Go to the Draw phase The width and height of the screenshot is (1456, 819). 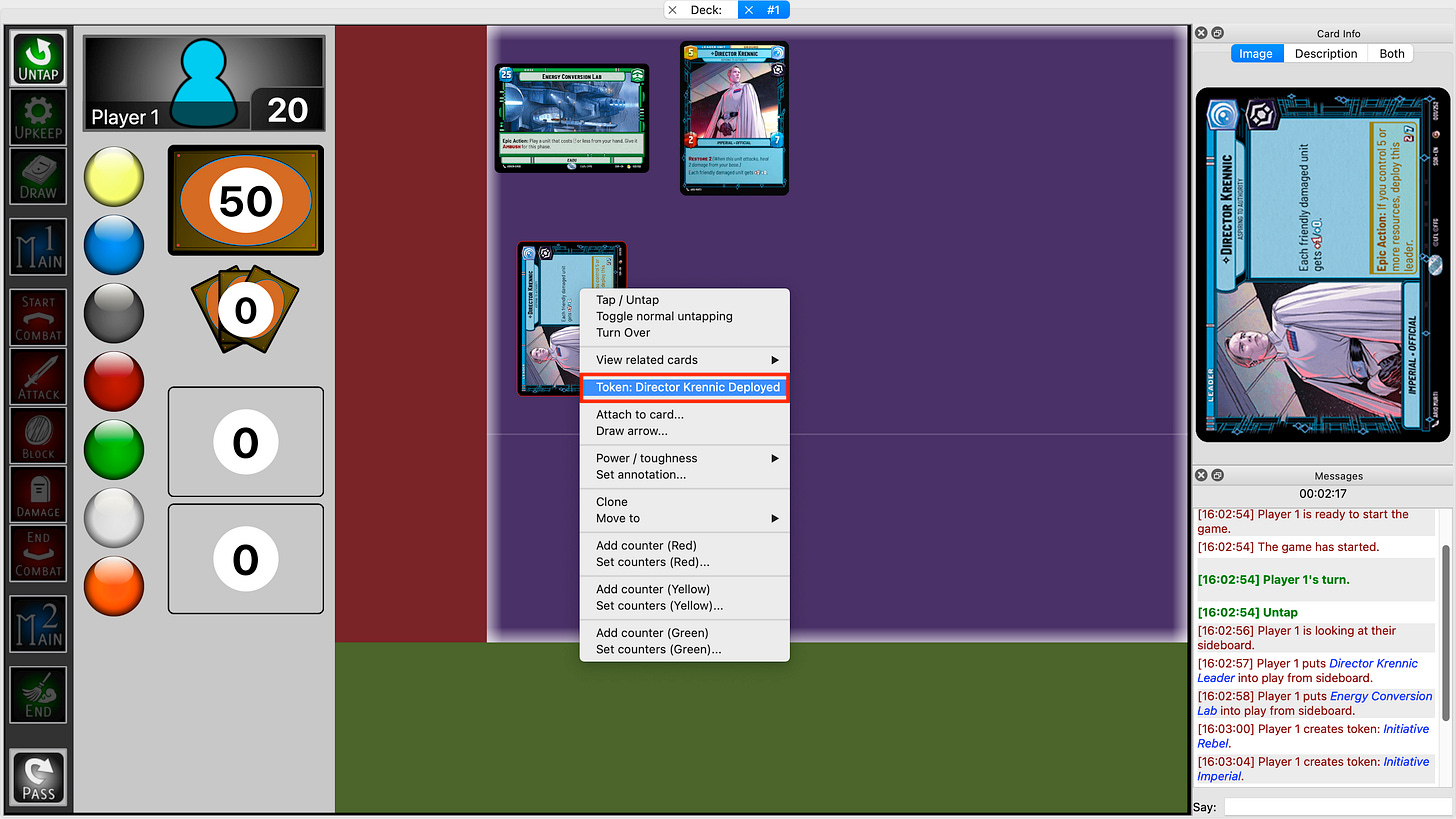(38, 176)
